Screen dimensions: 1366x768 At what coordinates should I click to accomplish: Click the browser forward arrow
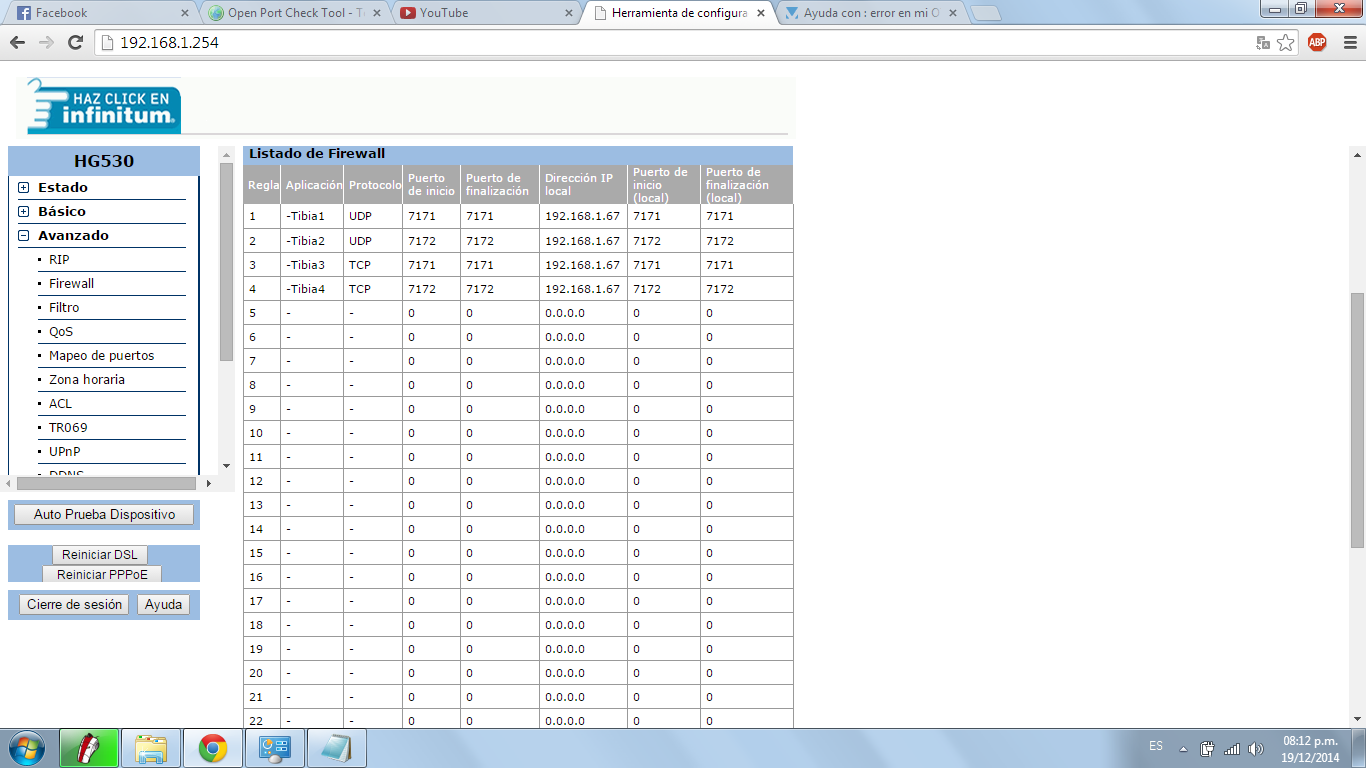point(46,43)
